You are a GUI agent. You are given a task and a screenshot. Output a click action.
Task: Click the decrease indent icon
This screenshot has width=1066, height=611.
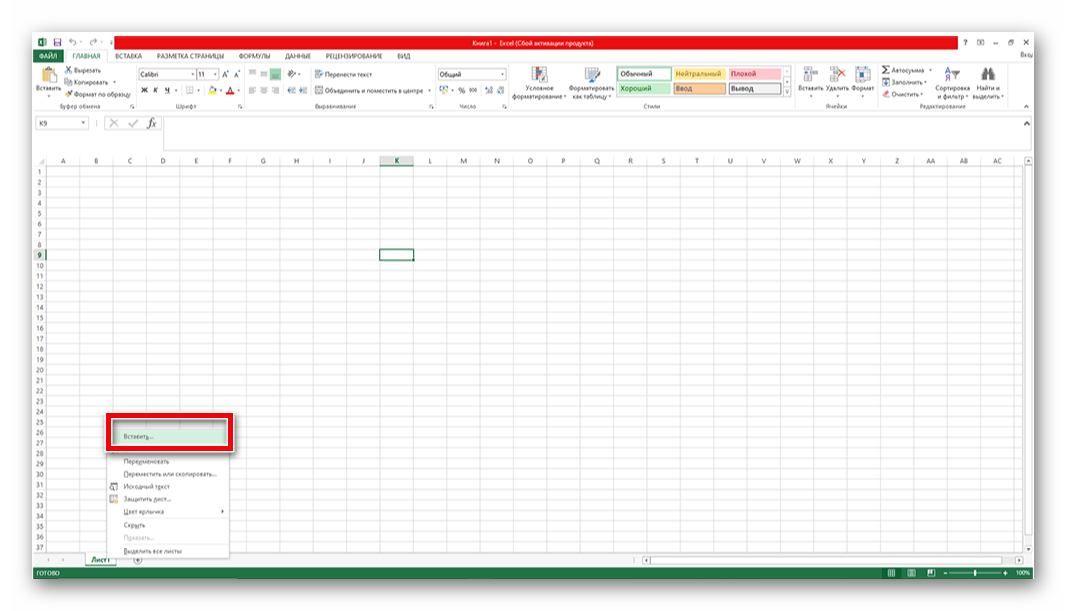(292, 90)
